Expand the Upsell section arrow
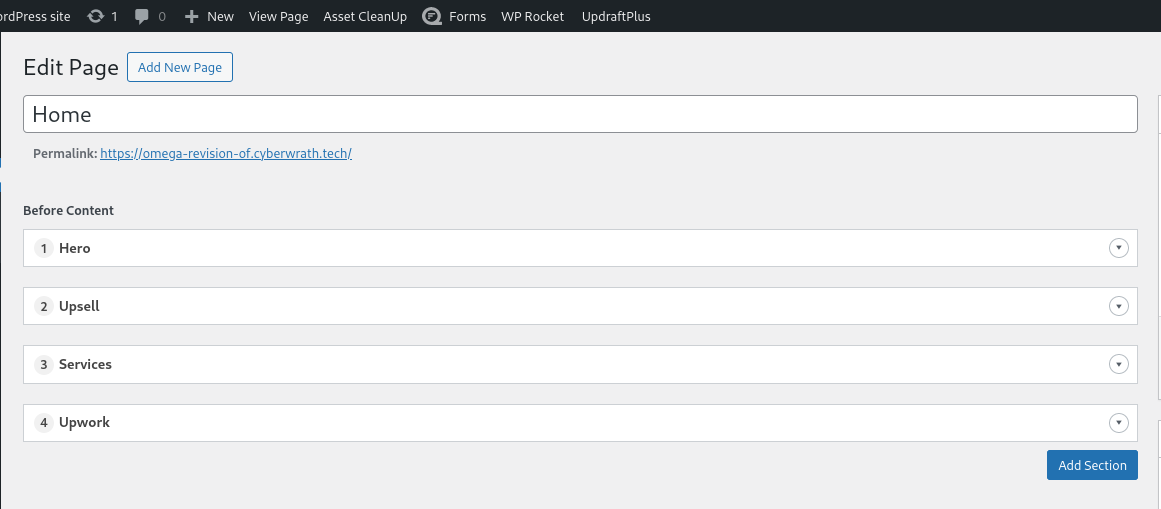Image resolution: width=1161 pixels, height=509 pixels. pyautogui.click(x=1119, y=306)
